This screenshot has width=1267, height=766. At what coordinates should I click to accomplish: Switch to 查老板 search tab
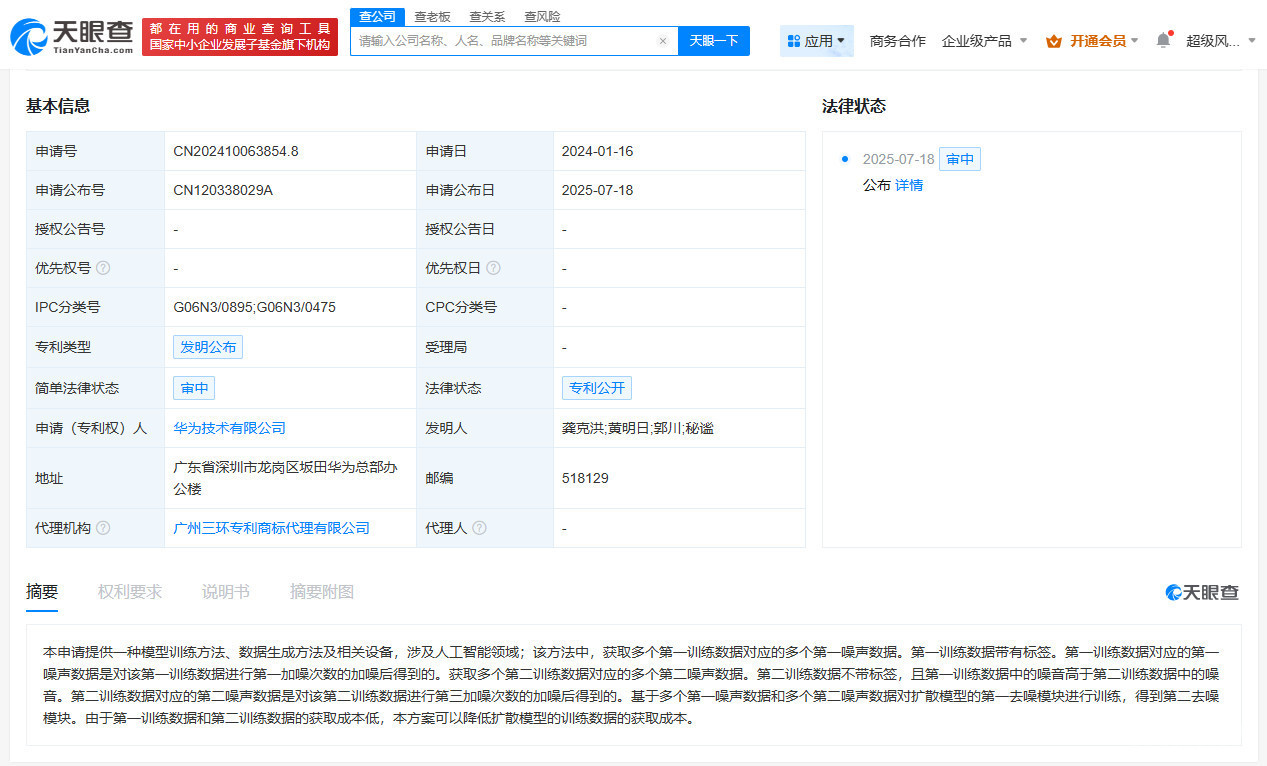pos(432,16)
